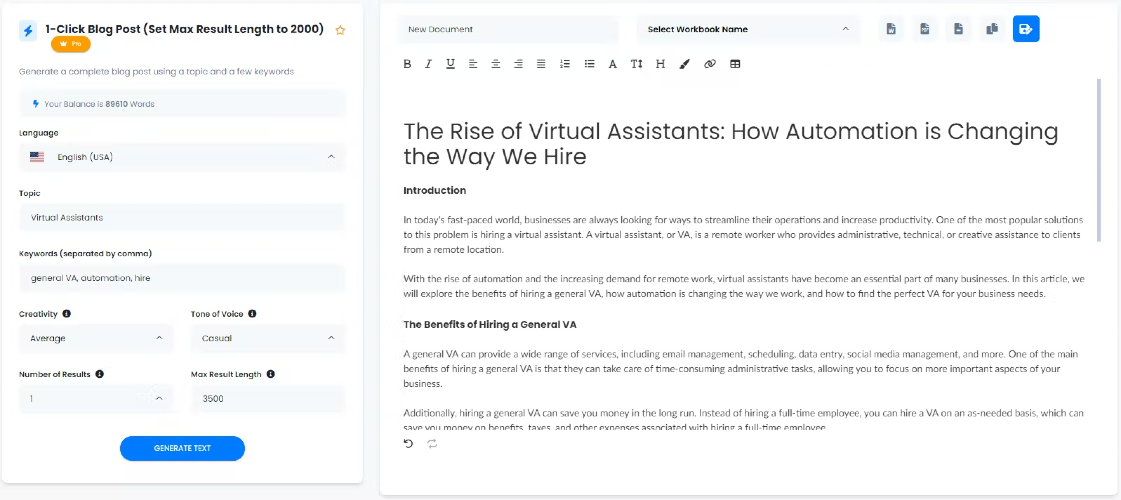Click the Pro badge
Viewport: 1121px width, 500px height.
tap(71, 44)
